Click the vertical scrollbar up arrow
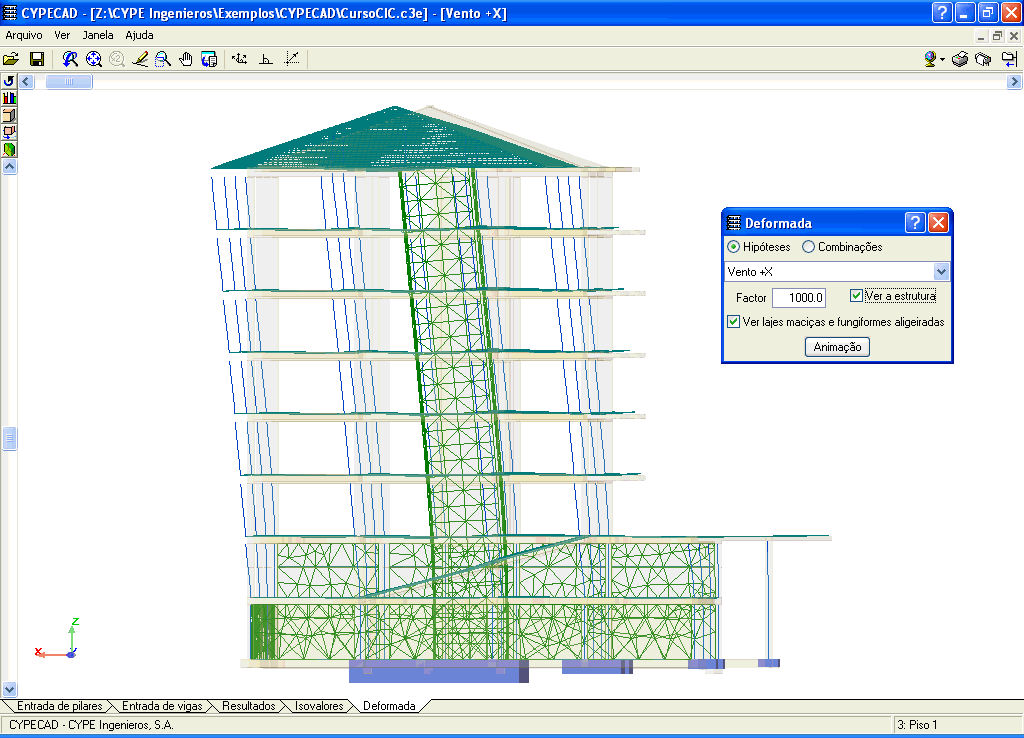This screenshot has height=738, width=1024. point(9,167)
